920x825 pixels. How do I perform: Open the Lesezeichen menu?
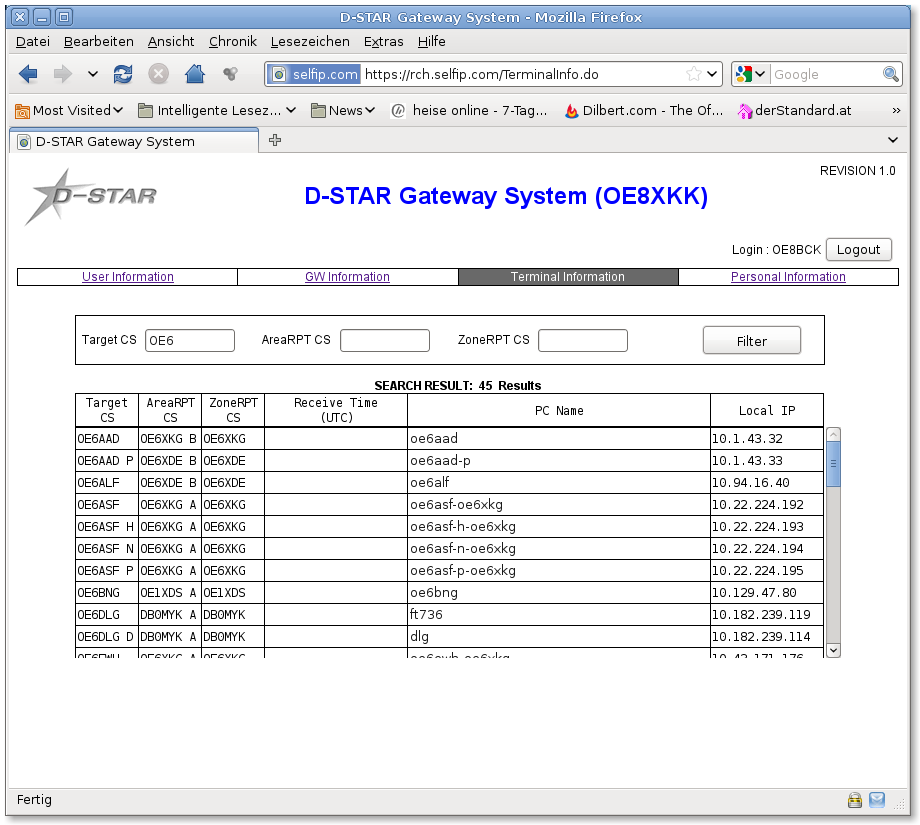tap(310, 42)
